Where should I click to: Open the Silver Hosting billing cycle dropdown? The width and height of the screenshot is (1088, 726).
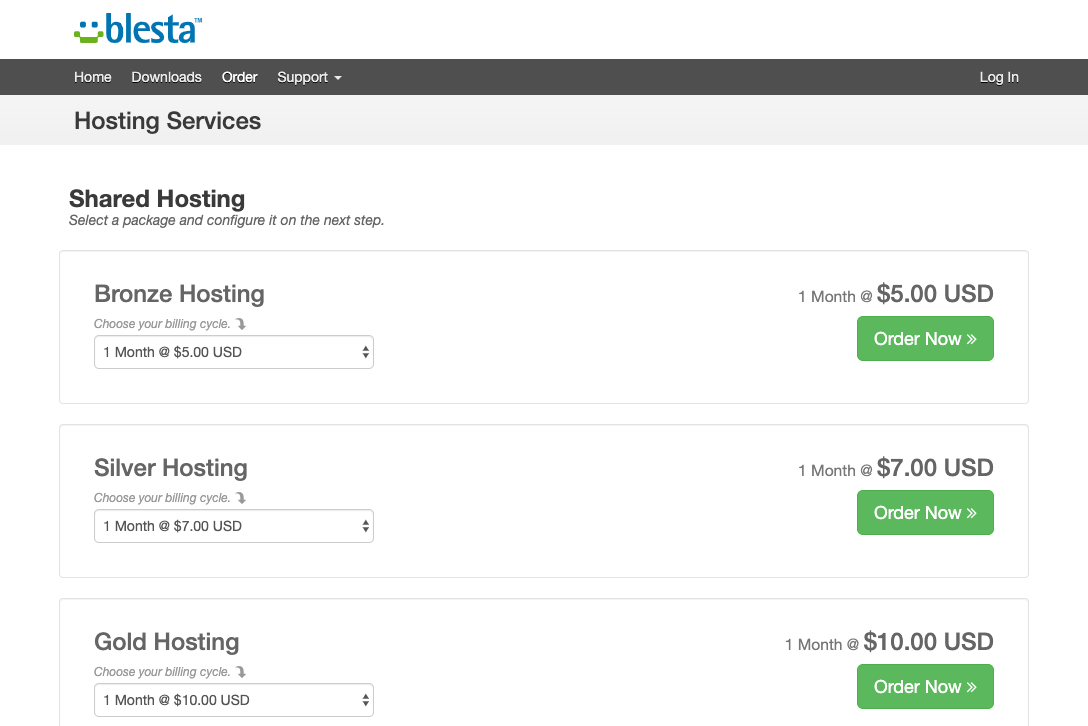click(233, 526)
